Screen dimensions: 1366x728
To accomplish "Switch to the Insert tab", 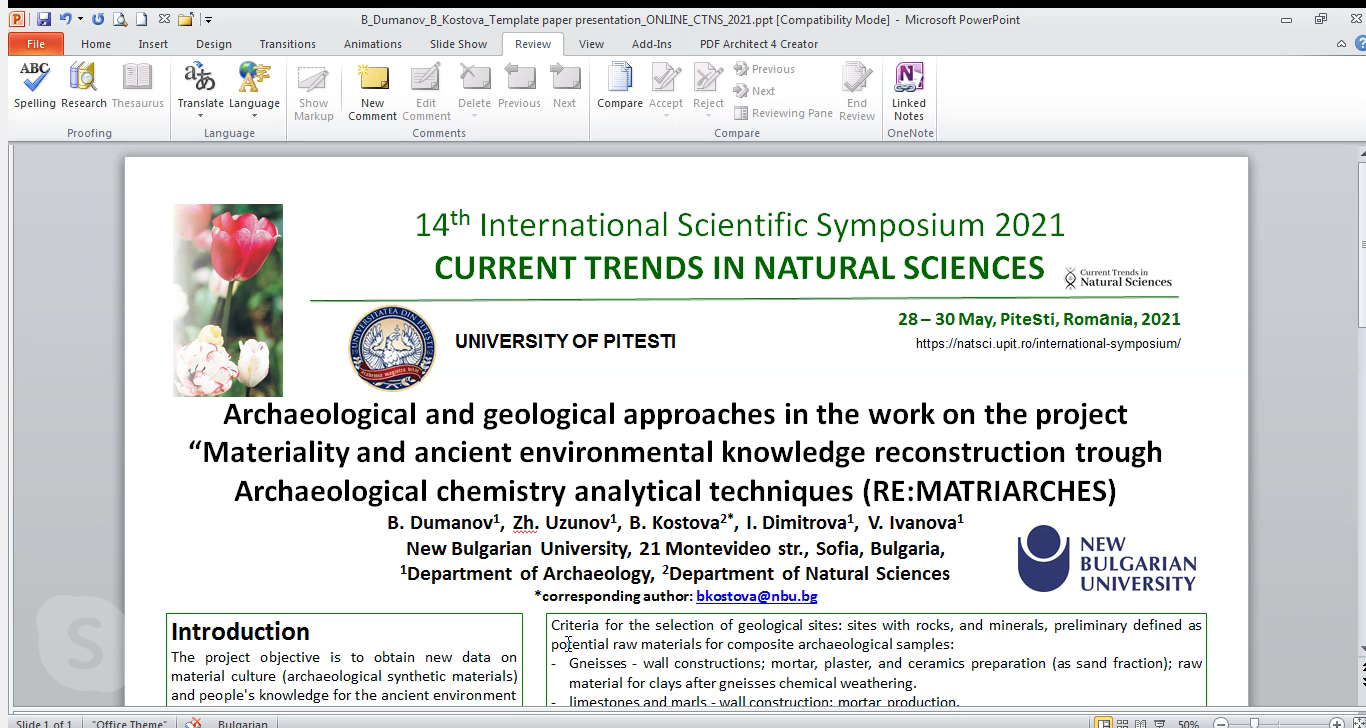I will click(153, 44).
